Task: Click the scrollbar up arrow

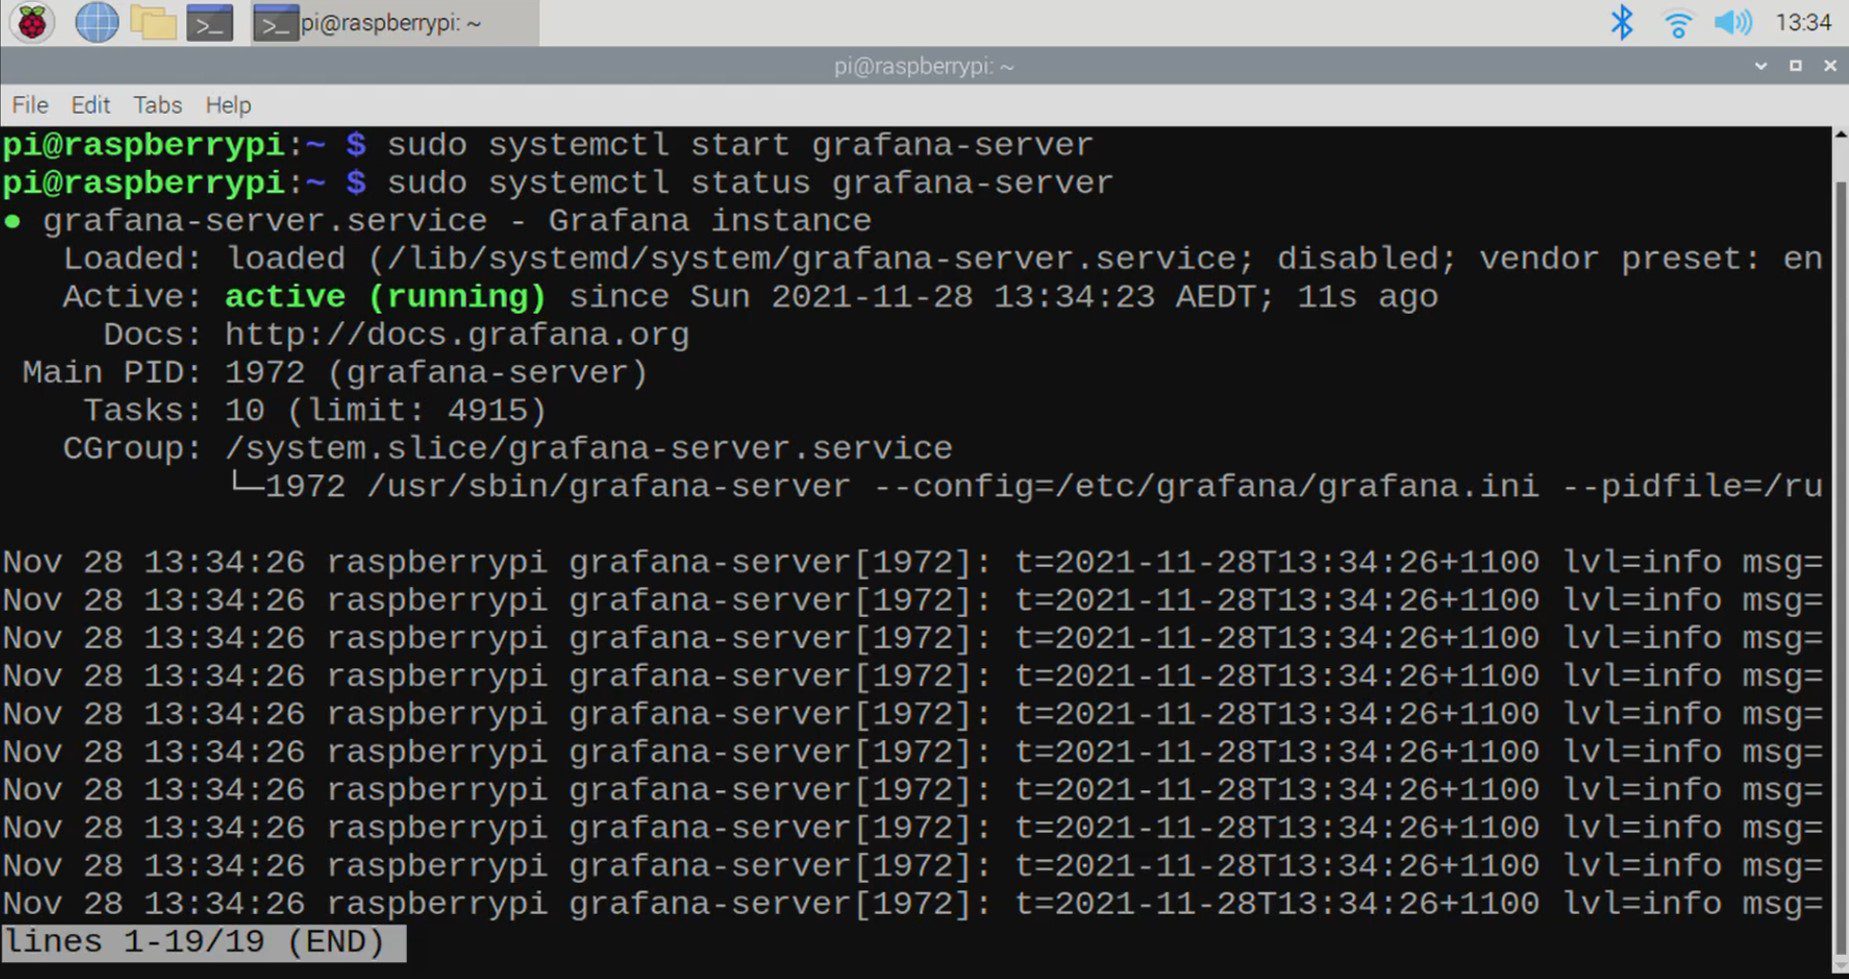Action: coord(1840,134)
